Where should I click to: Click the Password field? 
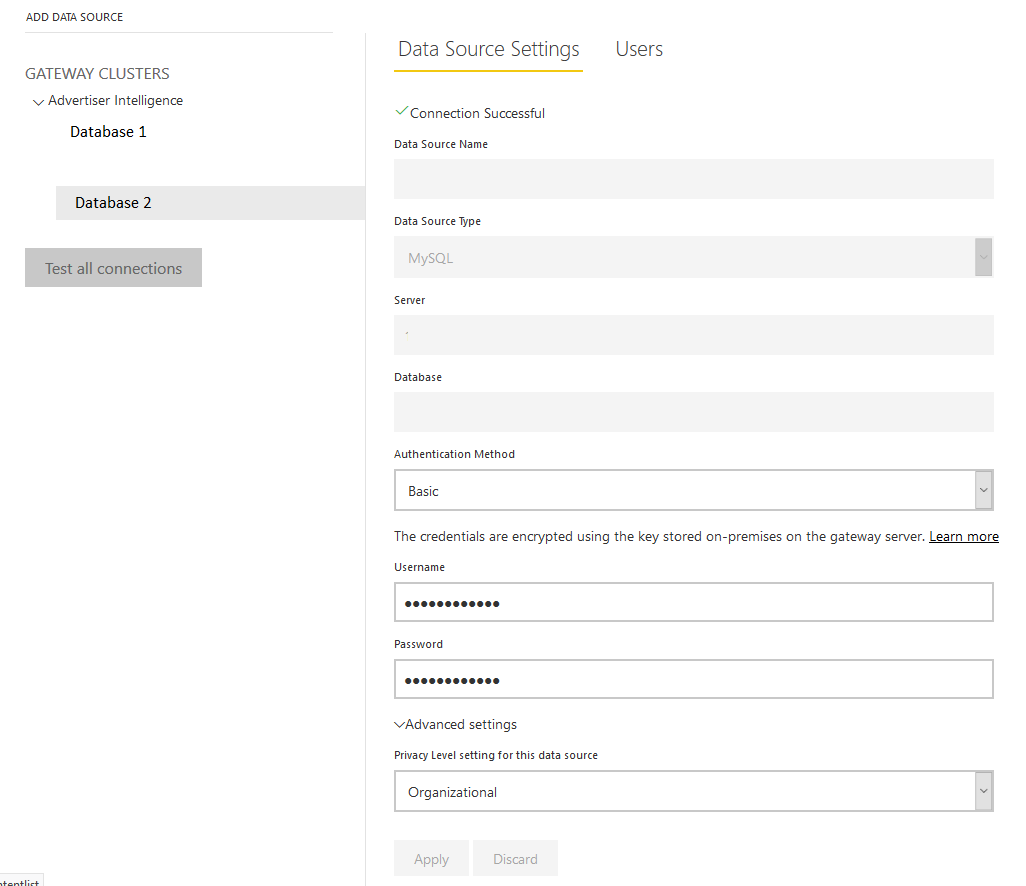coord(694,679)
